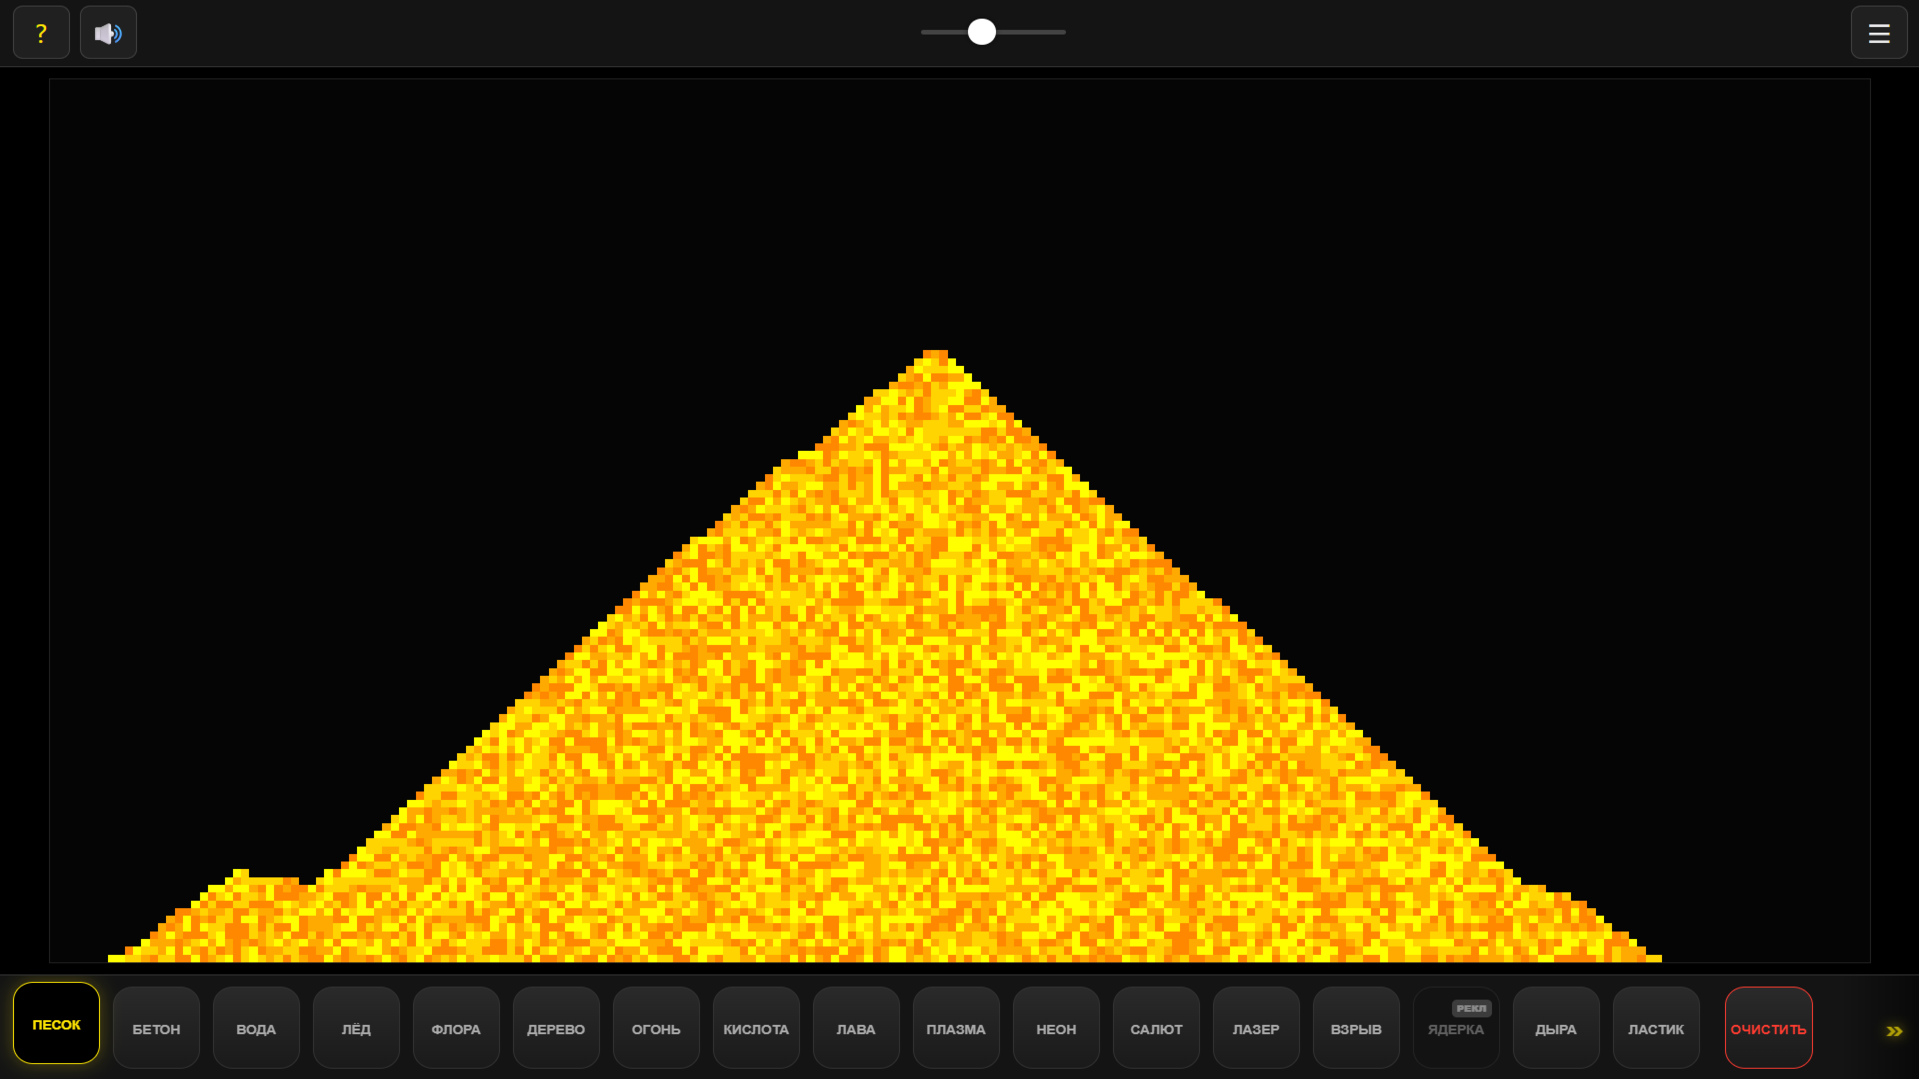Pick the САЛЮТ (firework) material
This screenshot has width=1919, height=1079.
click(1155, 1027)
